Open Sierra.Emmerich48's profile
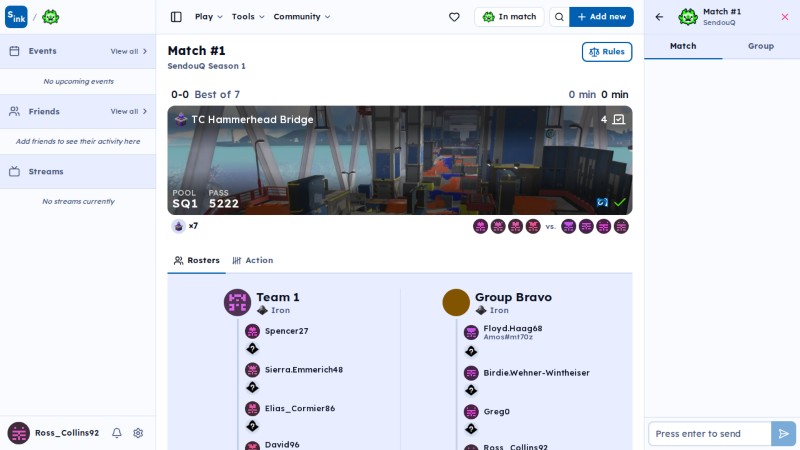 point(304,370)
